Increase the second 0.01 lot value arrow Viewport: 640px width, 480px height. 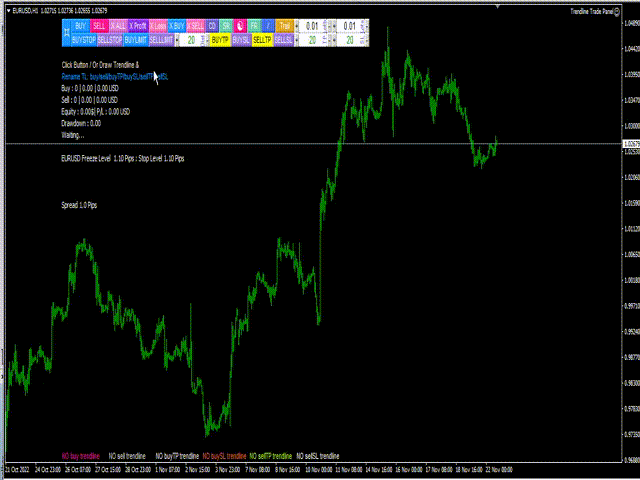point(367,26)
